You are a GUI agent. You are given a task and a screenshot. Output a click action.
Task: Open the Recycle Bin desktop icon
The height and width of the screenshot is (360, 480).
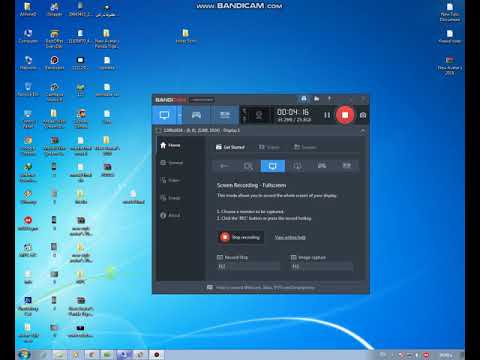pyautogui.click(x=28, y=90)
